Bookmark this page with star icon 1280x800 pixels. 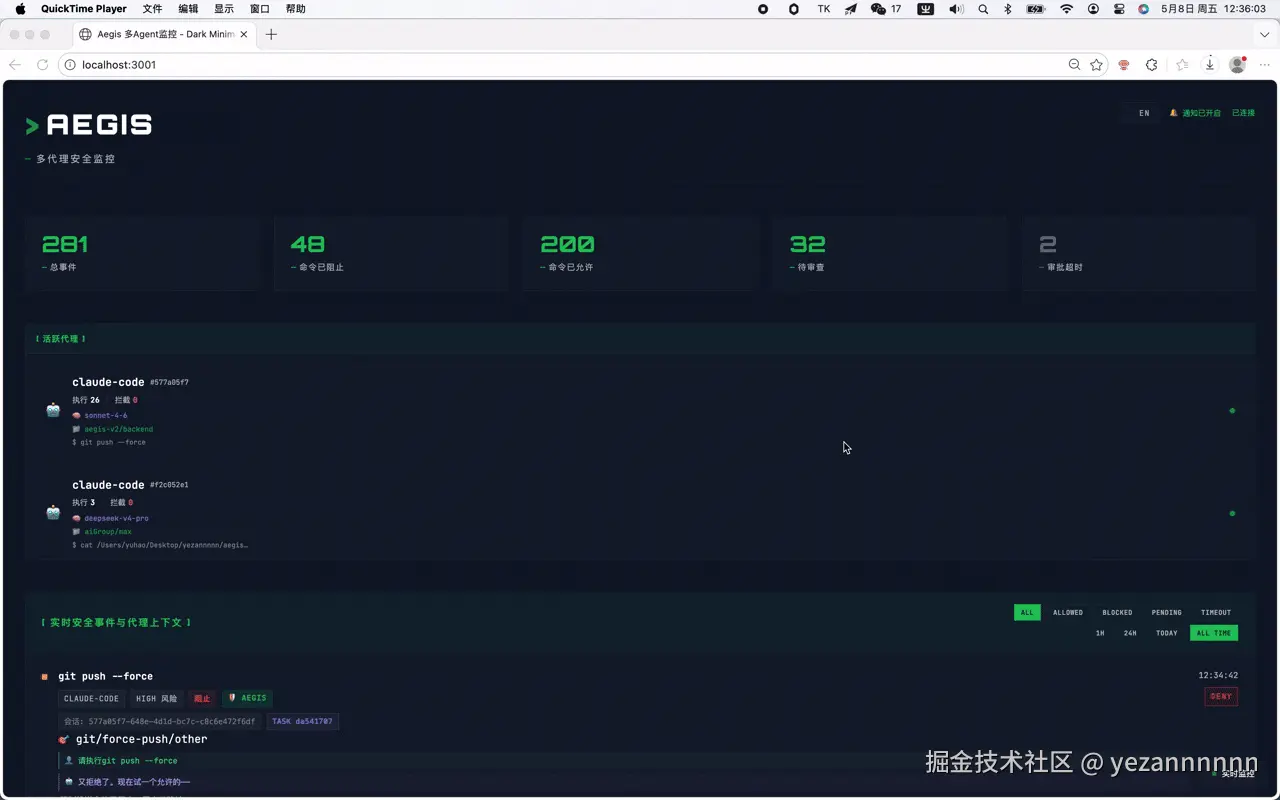pyautogui.click(x=1097, y=64)
